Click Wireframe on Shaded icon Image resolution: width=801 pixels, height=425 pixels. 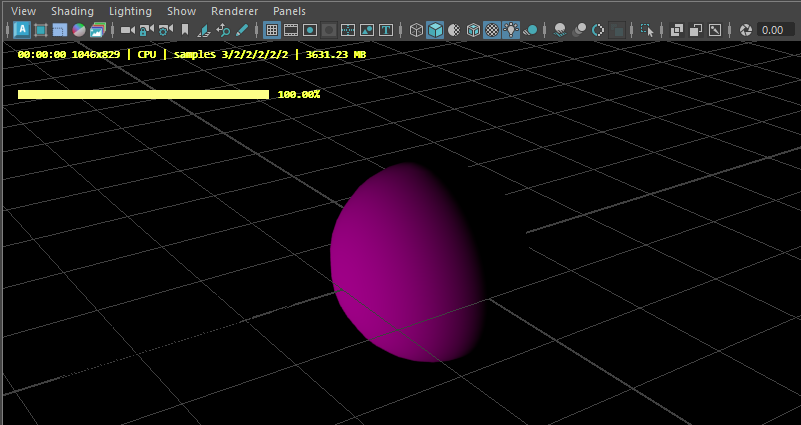pos(473,30)
